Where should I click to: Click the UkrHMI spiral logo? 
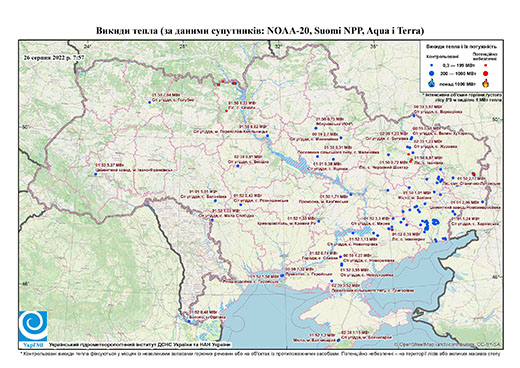(33, 326)
